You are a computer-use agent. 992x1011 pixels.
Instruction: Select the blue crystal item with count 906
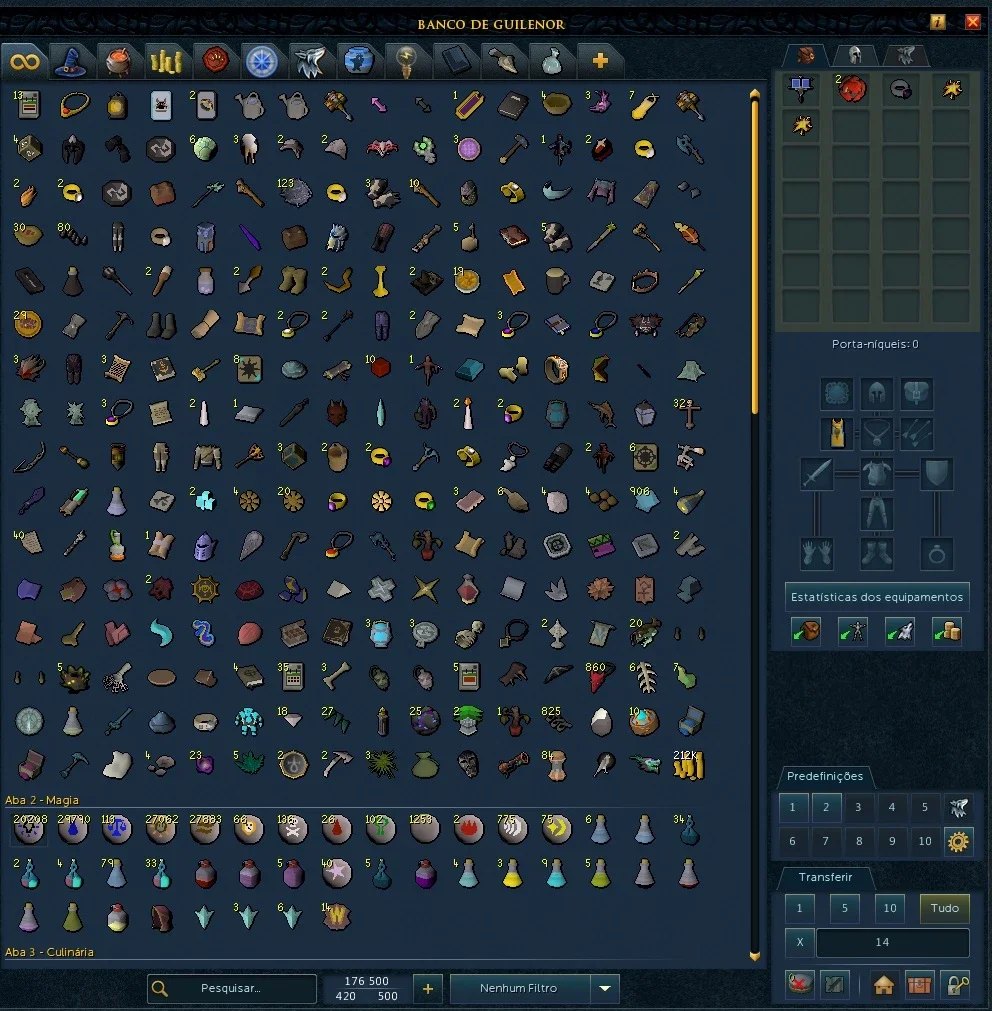coord(645,500)
